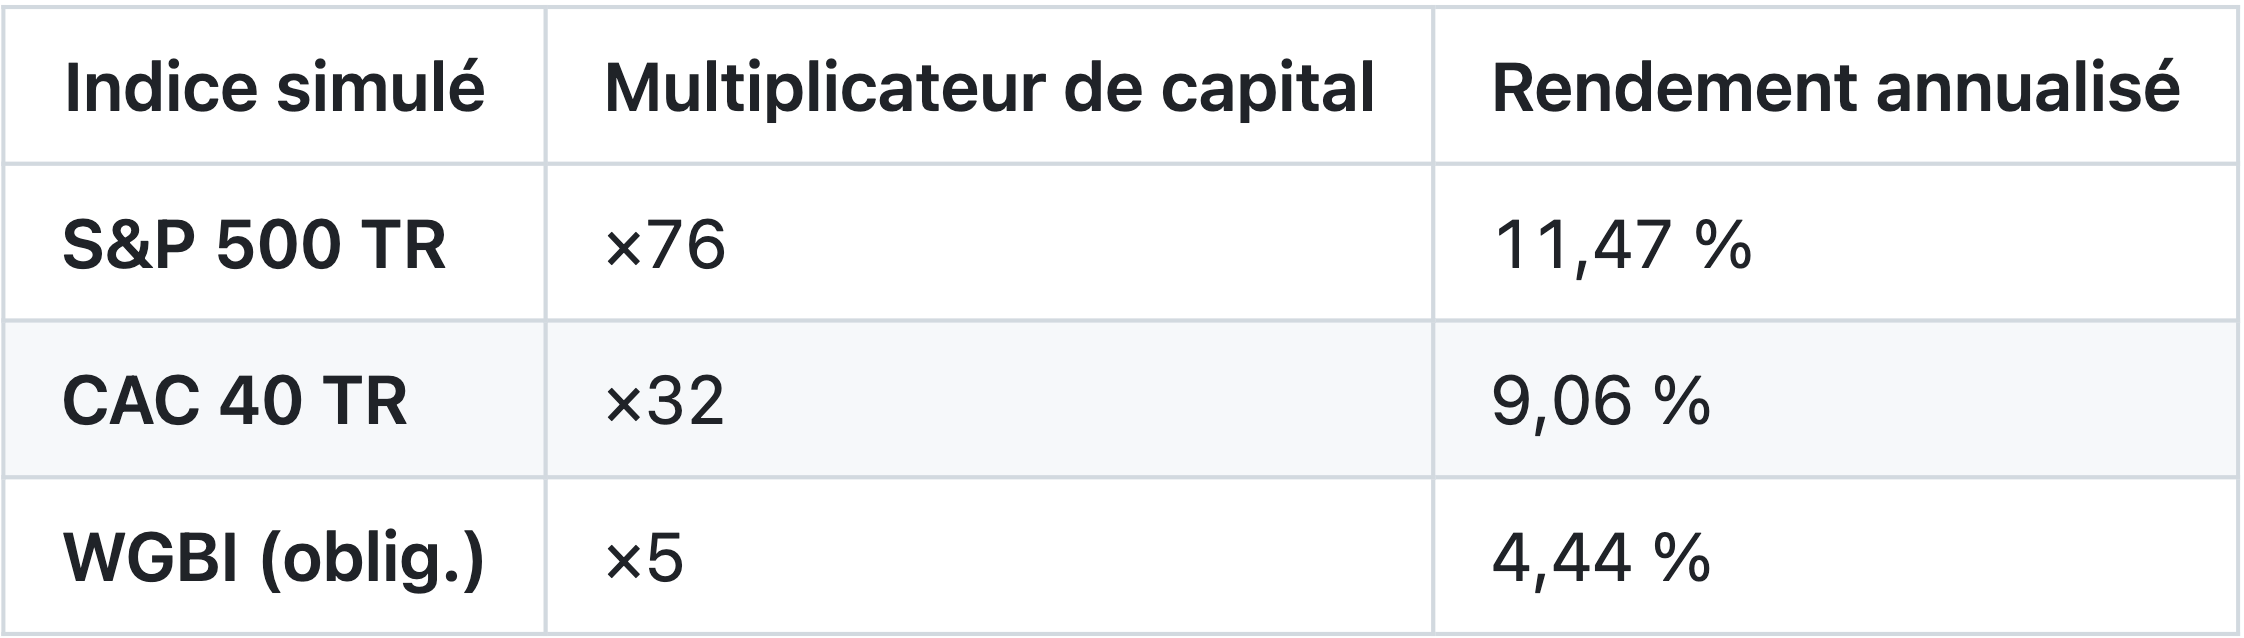This screenshot has width=2244, height=638.
Task: Select the 'Indice simulé' column header
Action: click(274, 87)
